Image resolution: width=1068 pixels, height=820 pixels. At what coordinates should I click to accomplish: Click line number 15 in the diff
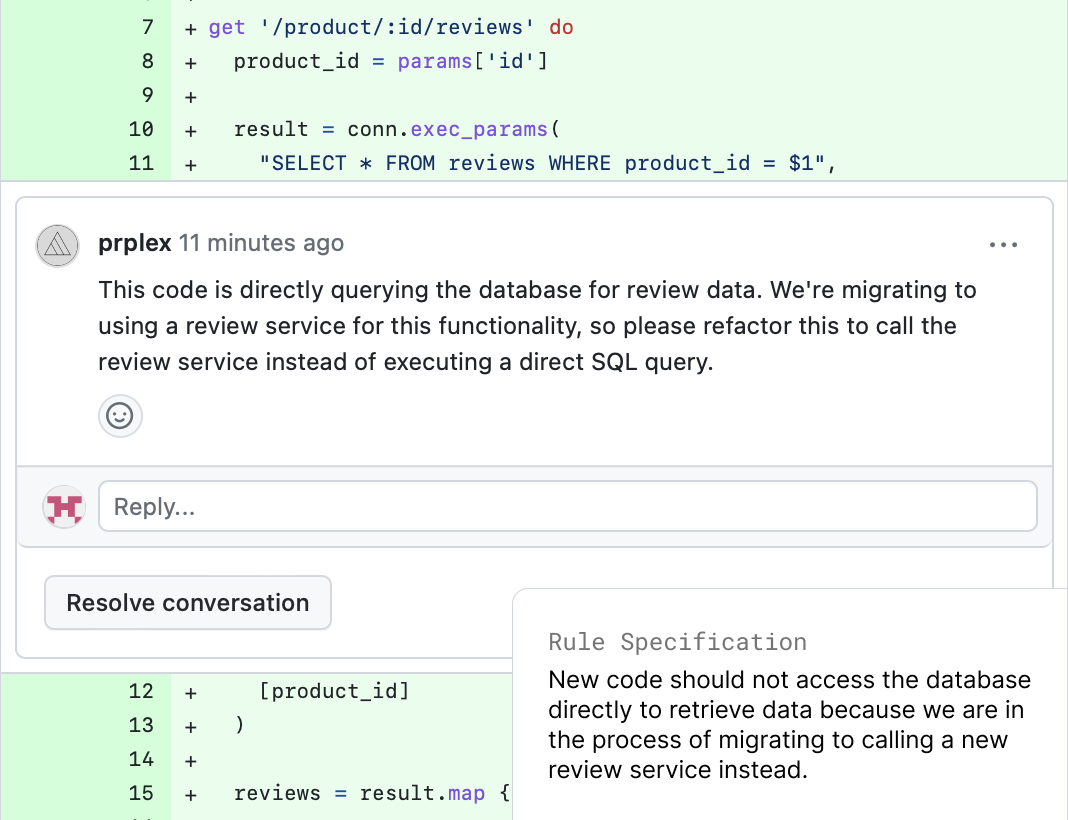click(x=142, y=793)
